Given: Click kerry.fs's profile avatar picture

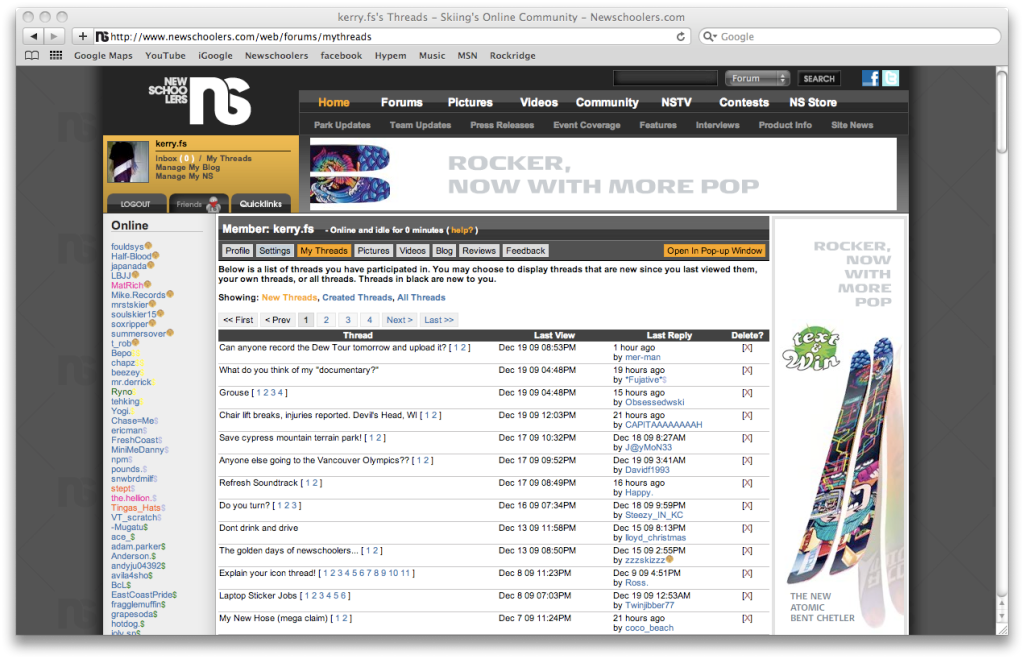Looking at the screenshot, I should click(x=128, y=160).
